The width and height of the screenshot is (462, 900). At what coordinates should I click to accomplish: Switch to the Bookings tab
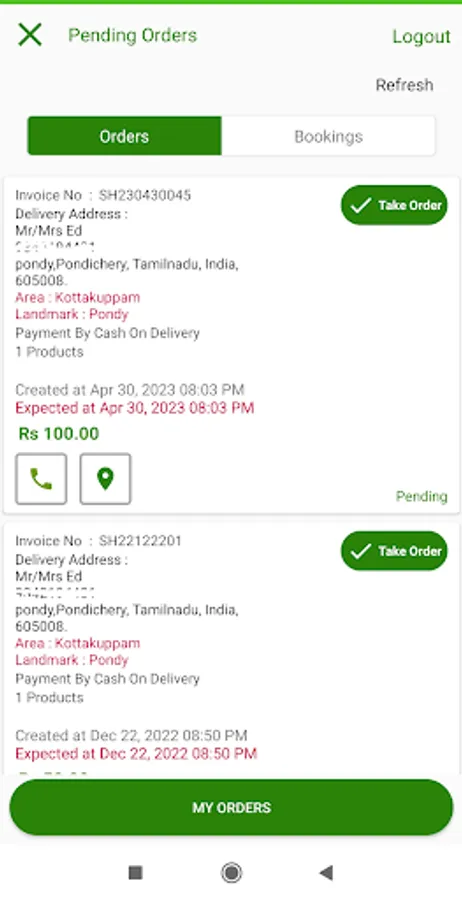click(328, 136)
